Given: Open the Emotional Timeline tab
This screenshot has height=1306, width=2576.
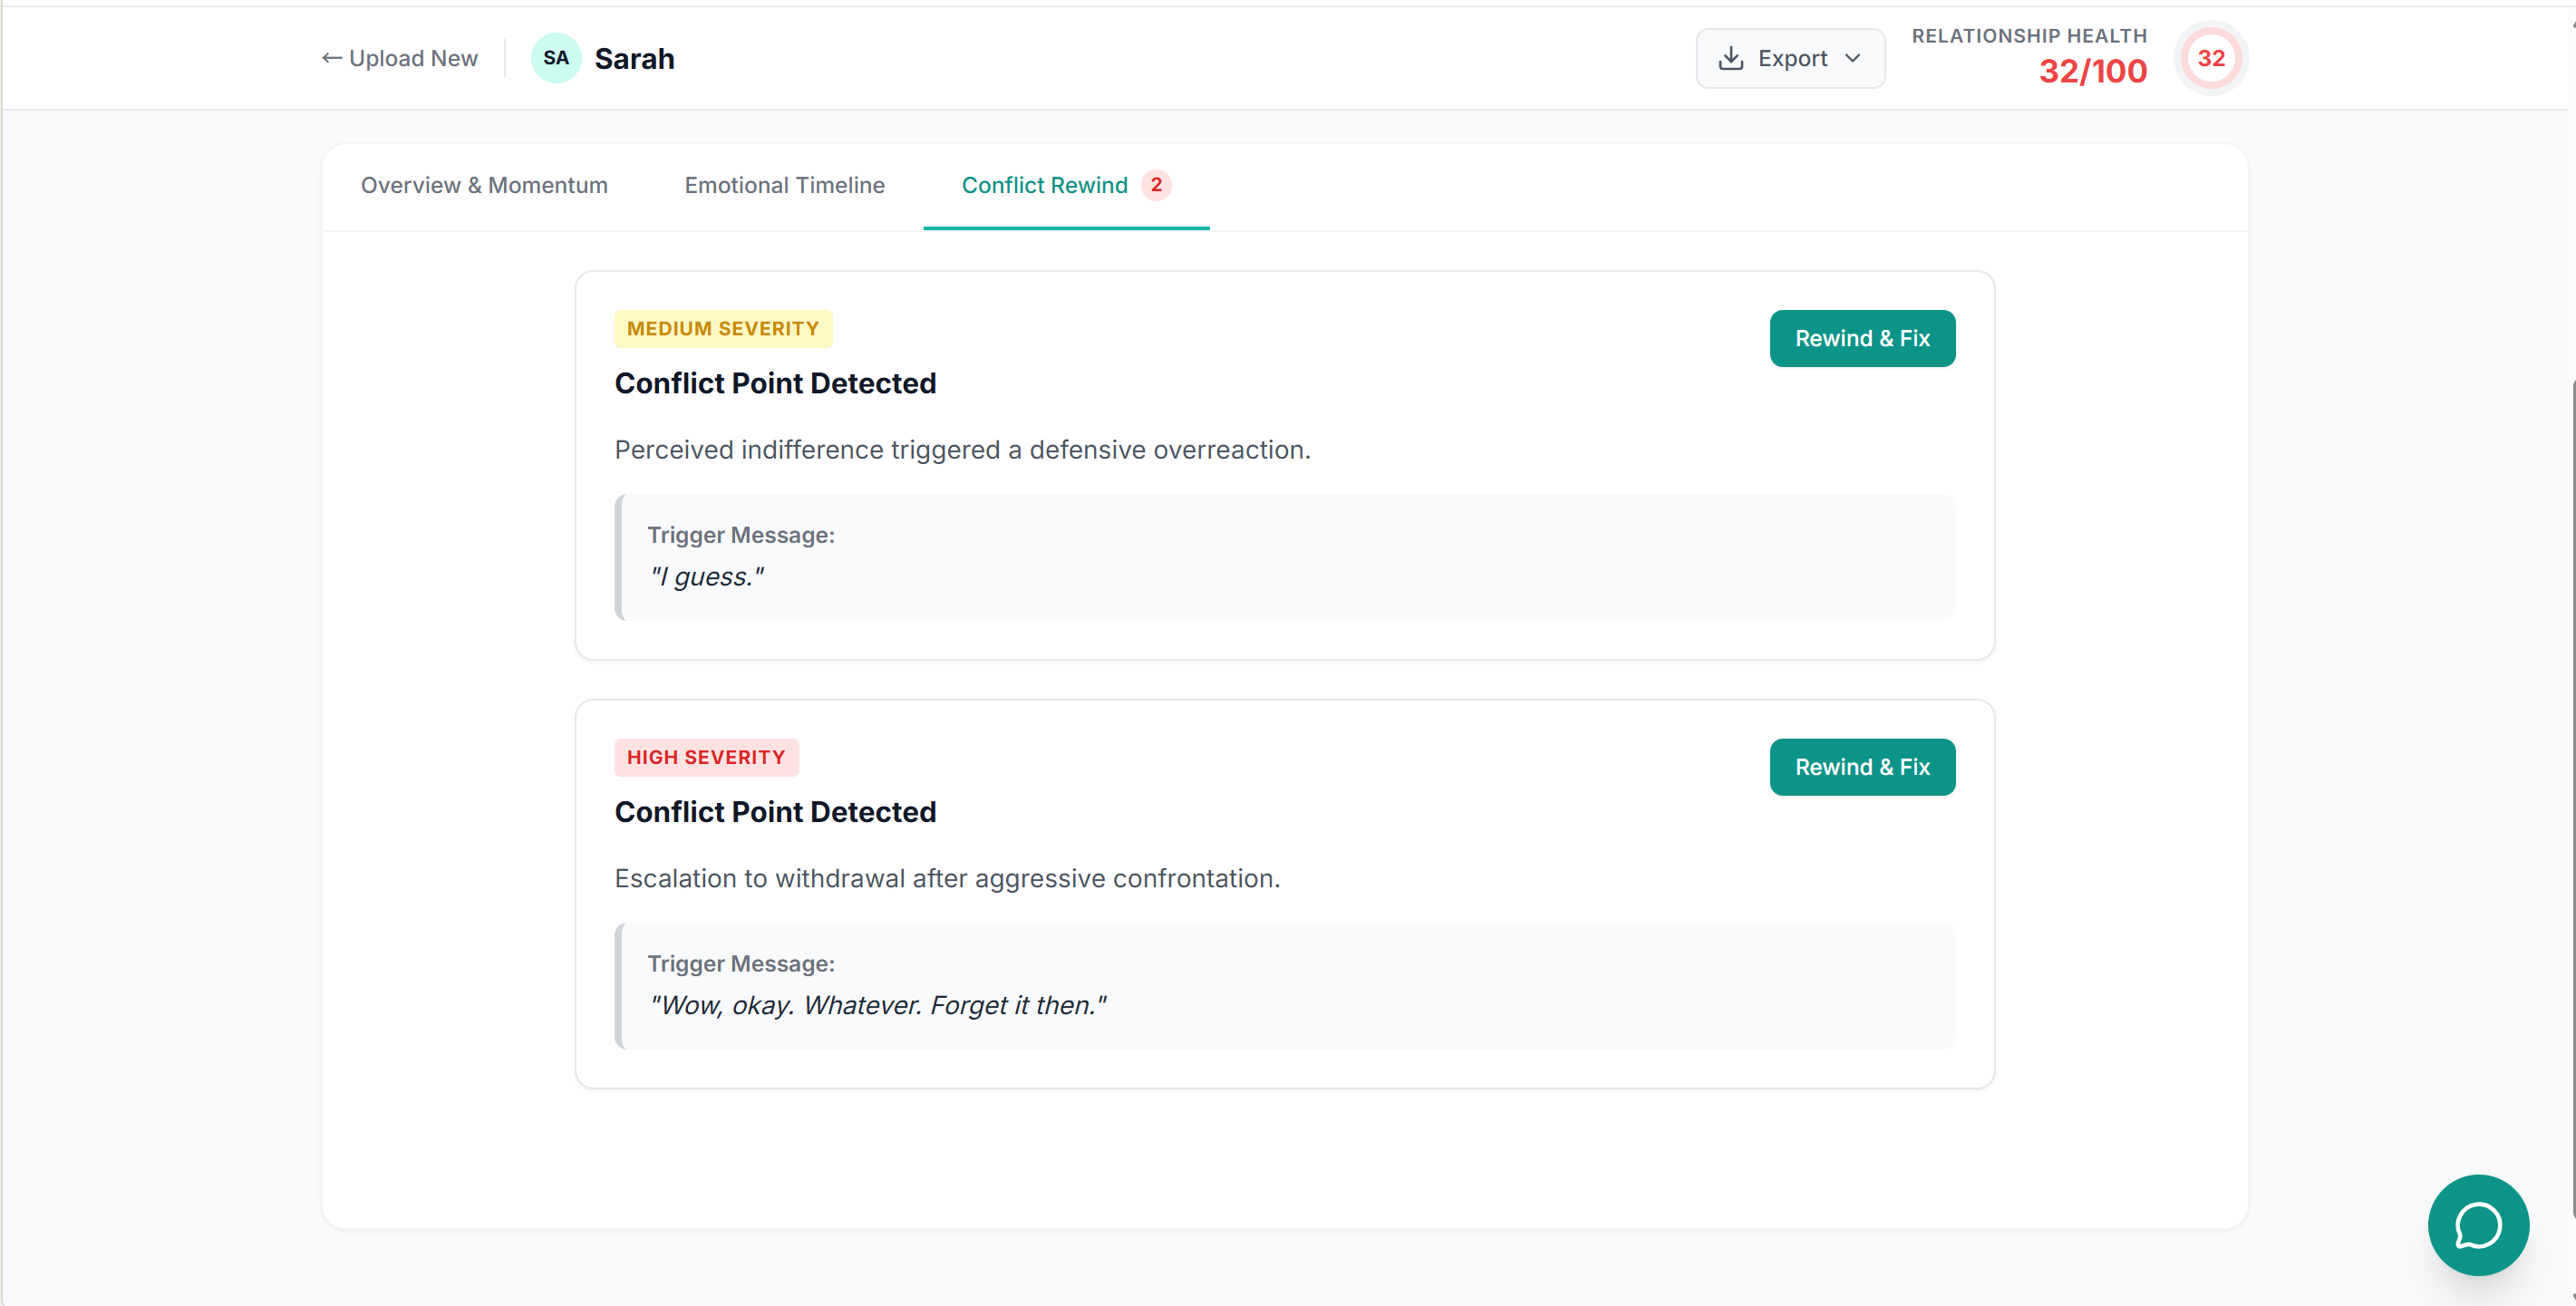Looking at the screenshot, I should pos(784,185).
